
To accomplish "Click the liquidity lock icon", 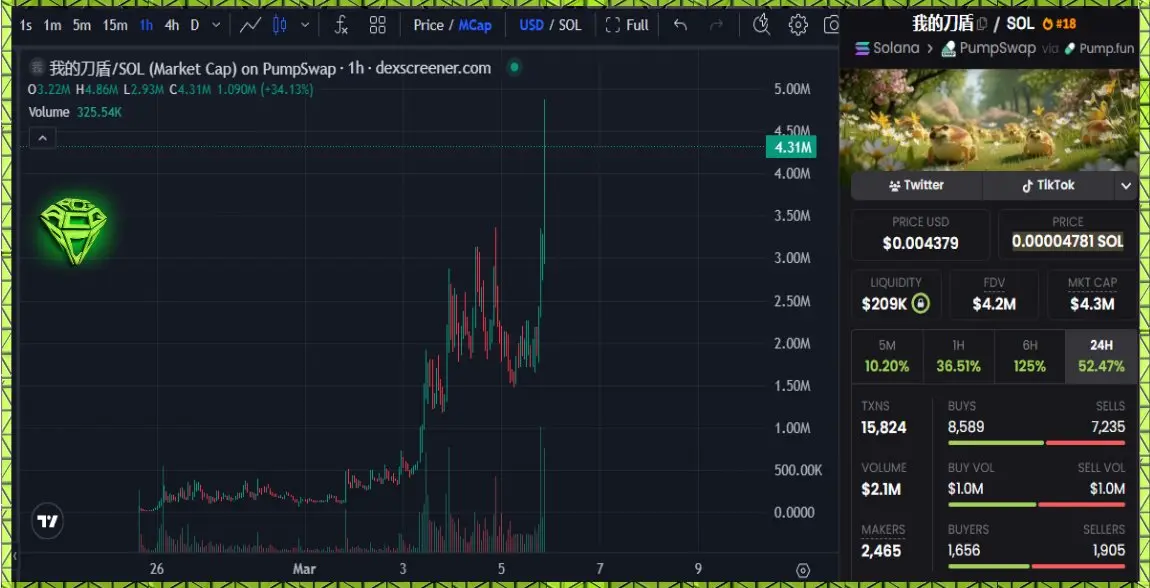I will (x=920, y=303).
